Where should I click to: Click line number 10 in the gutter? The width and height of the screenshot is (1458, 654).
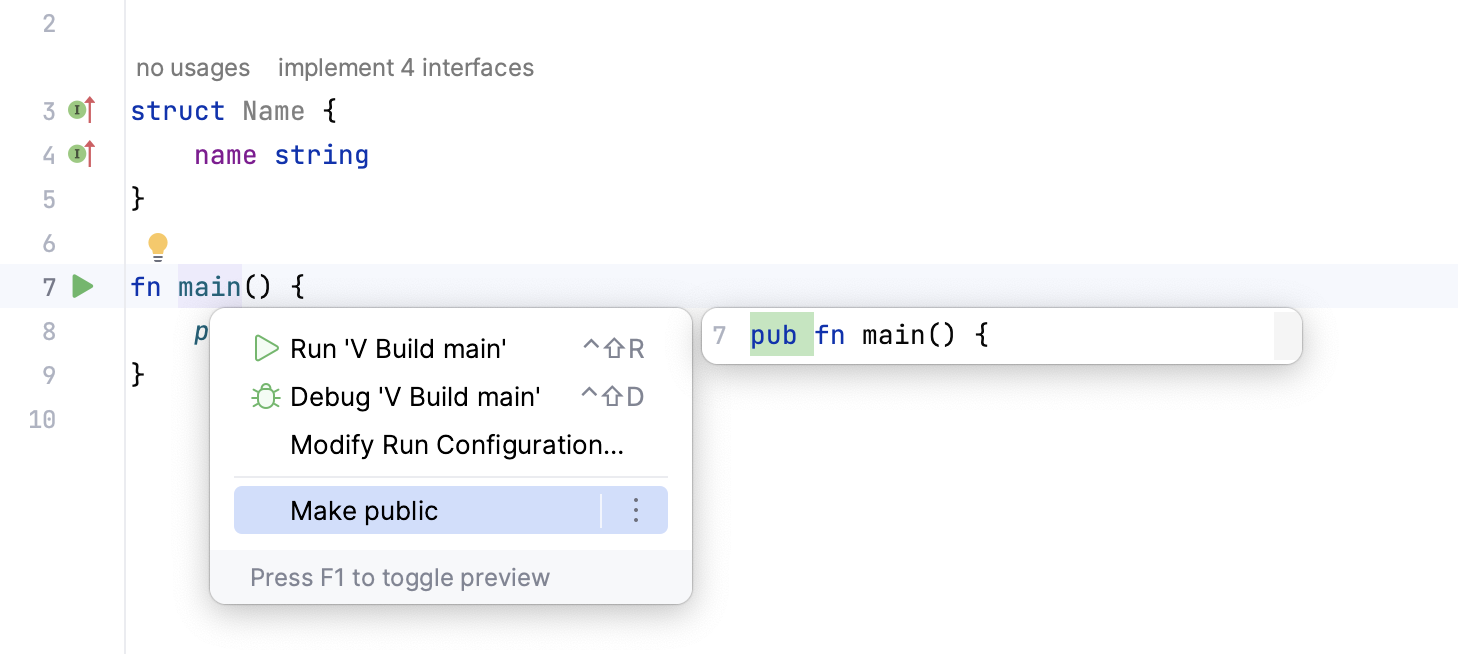pyautogui.click(x=42, y=419)
